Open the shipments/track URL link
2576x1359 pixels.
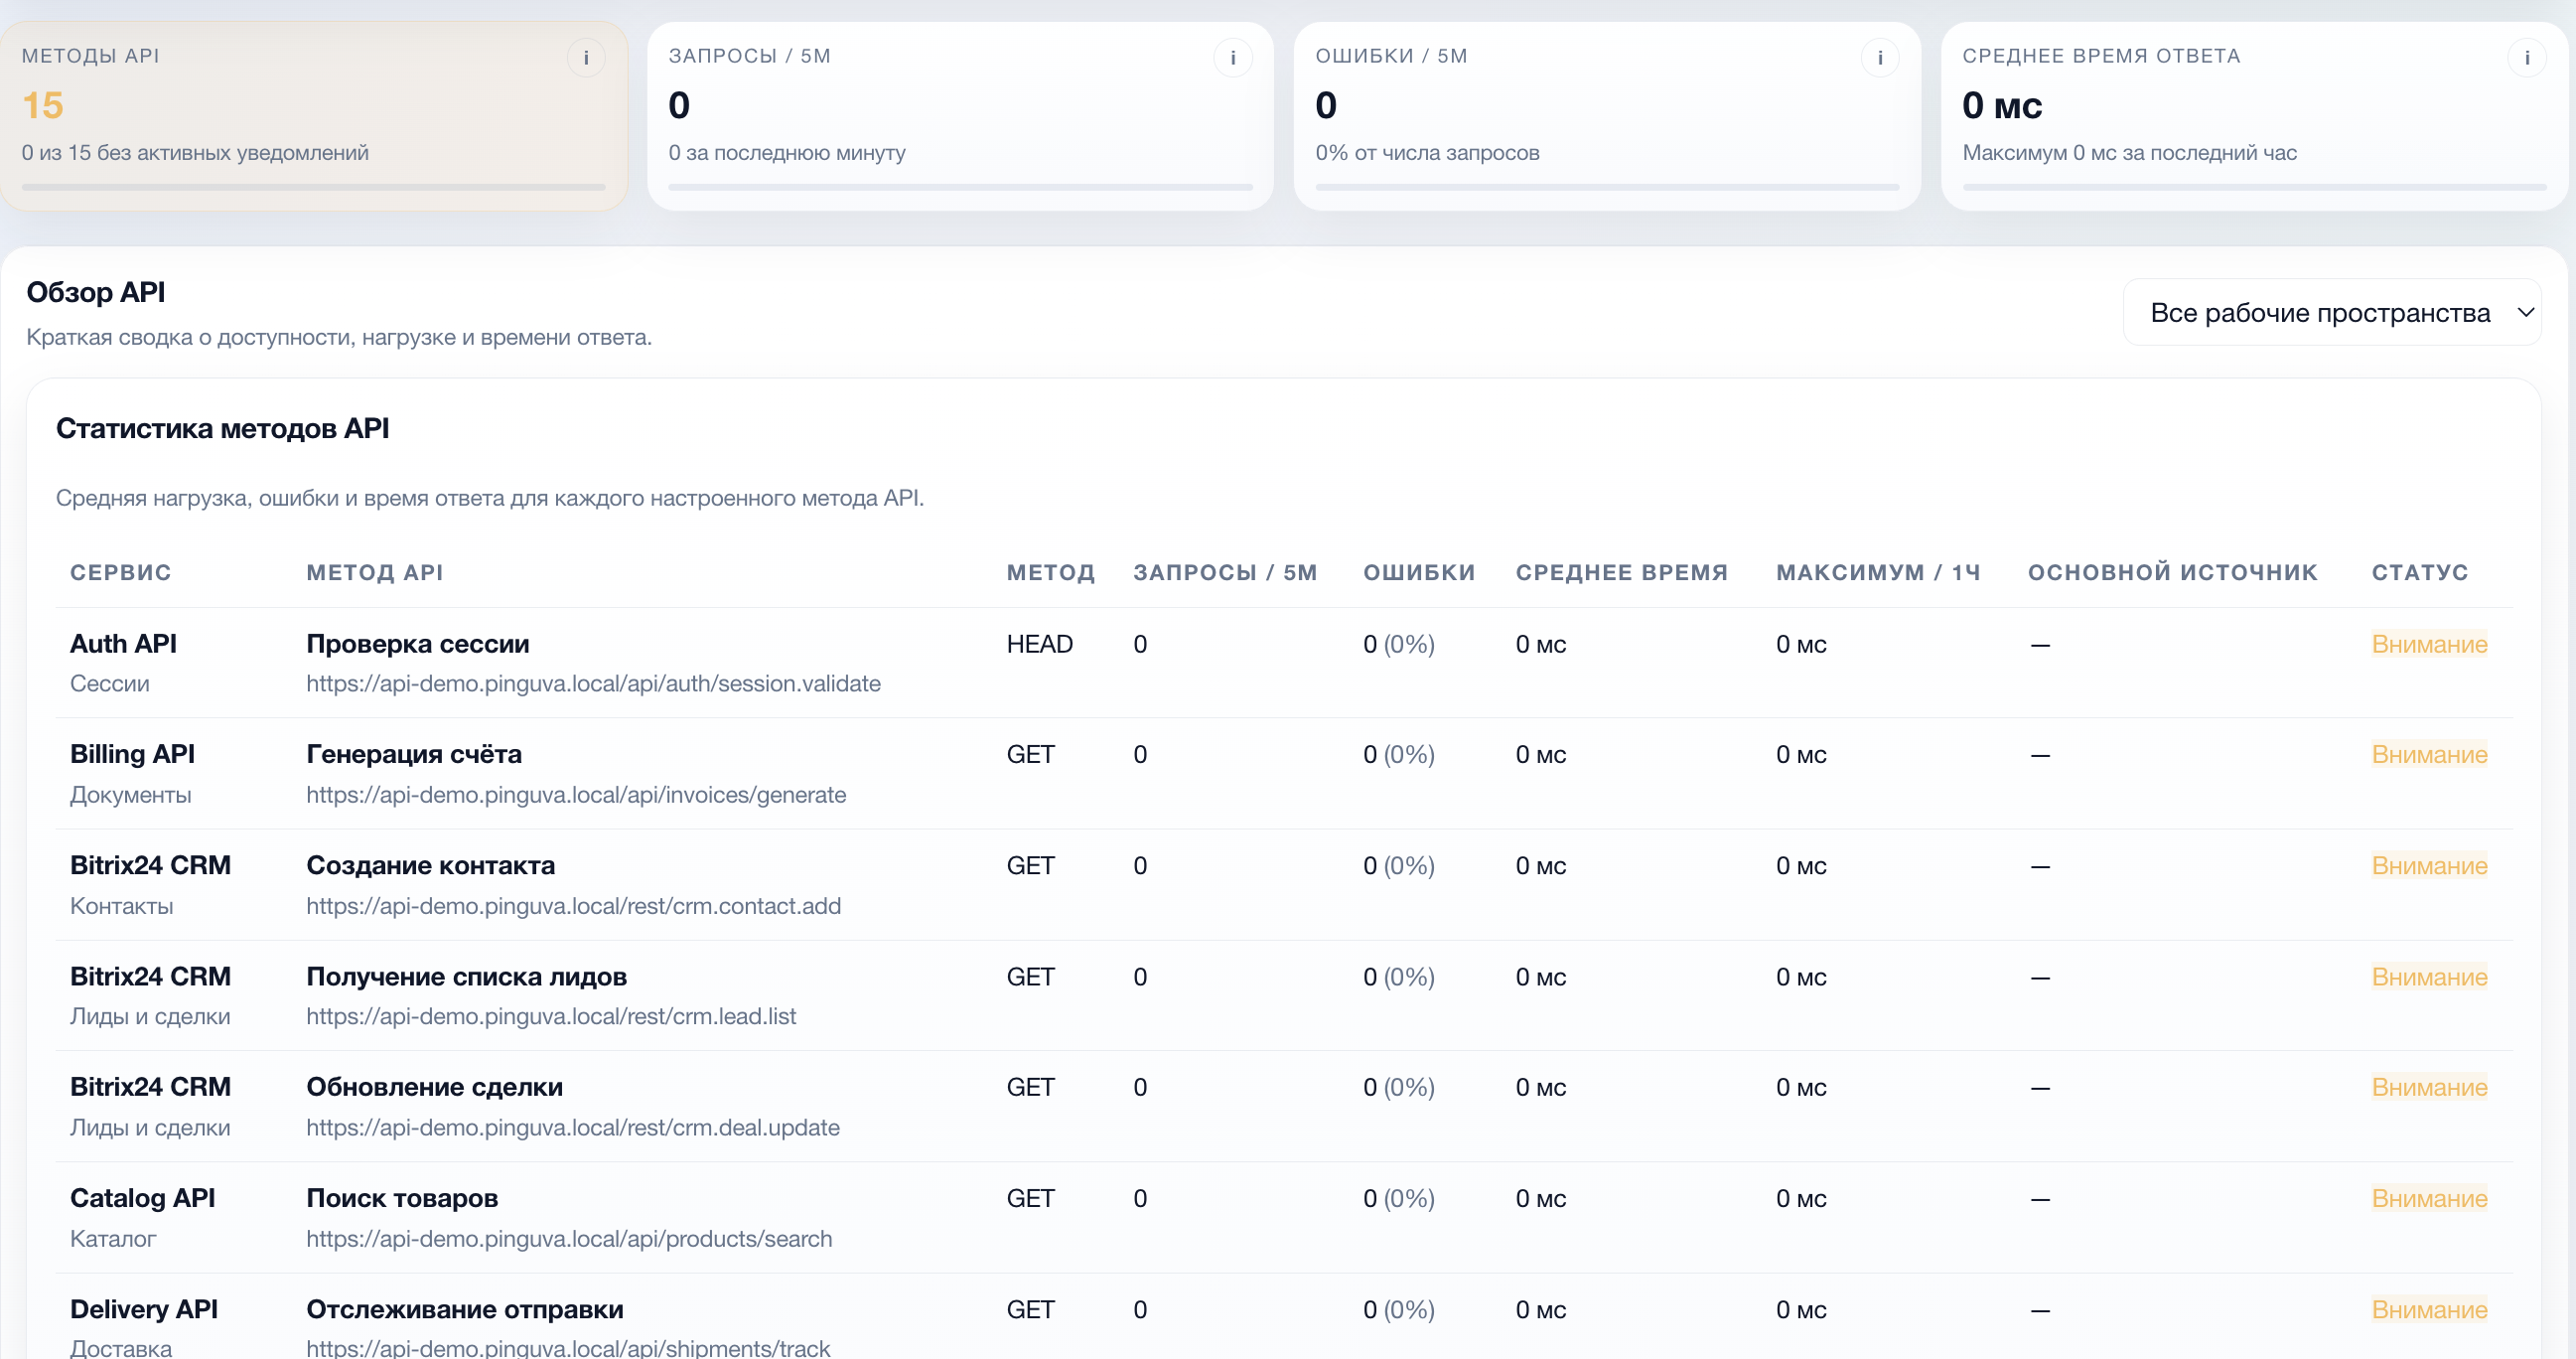pyautogui.click(x=568, y=1347)
